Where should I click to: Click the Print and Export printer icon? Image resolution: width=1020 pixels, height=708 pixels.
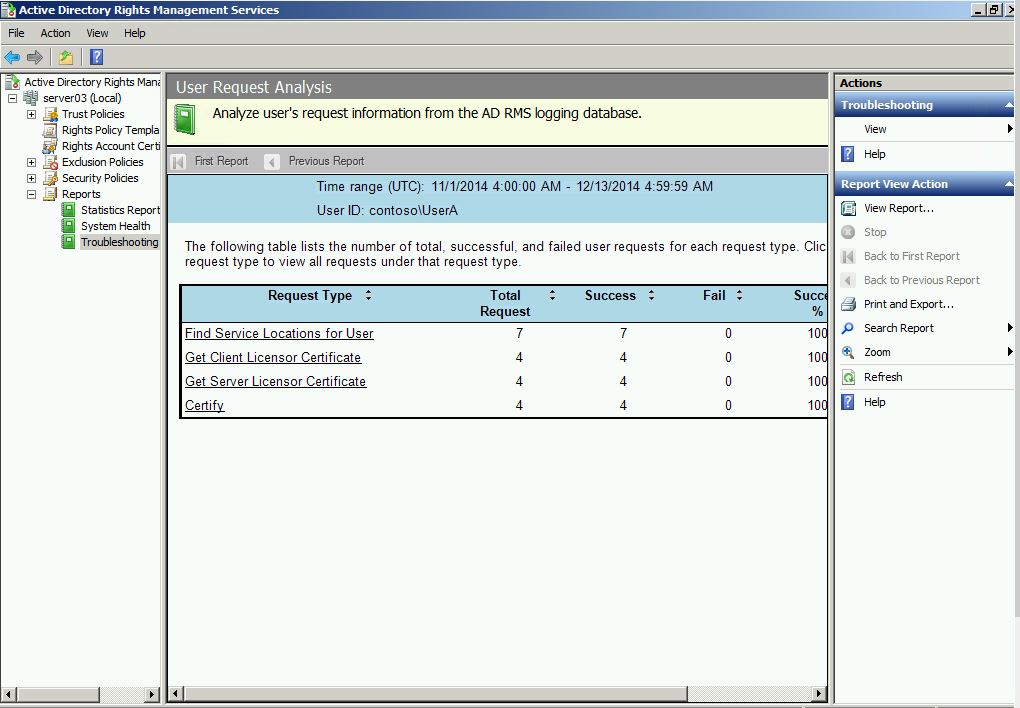(x=848, y=304)
